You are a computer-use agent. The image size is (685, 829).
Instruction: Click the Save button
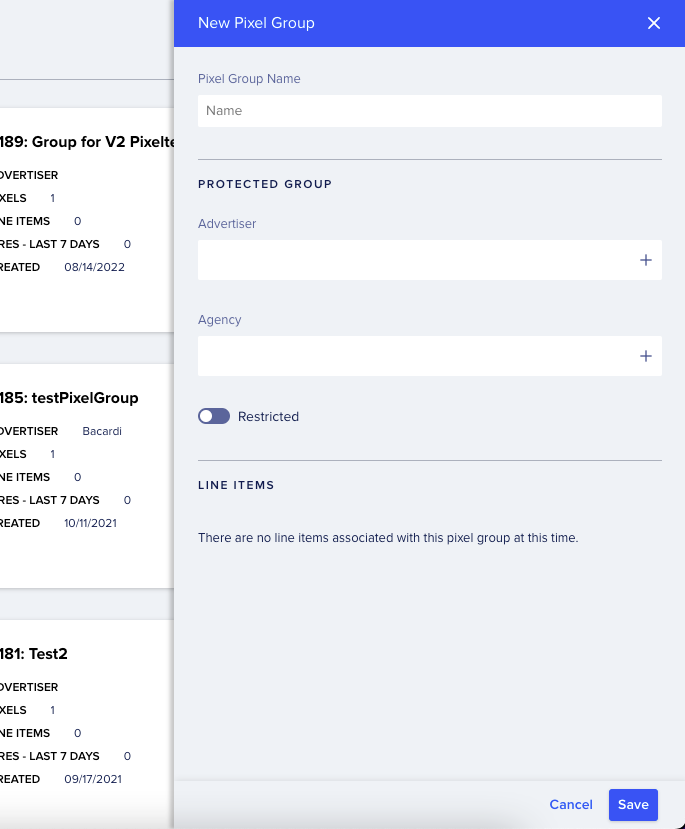(633, 805)
